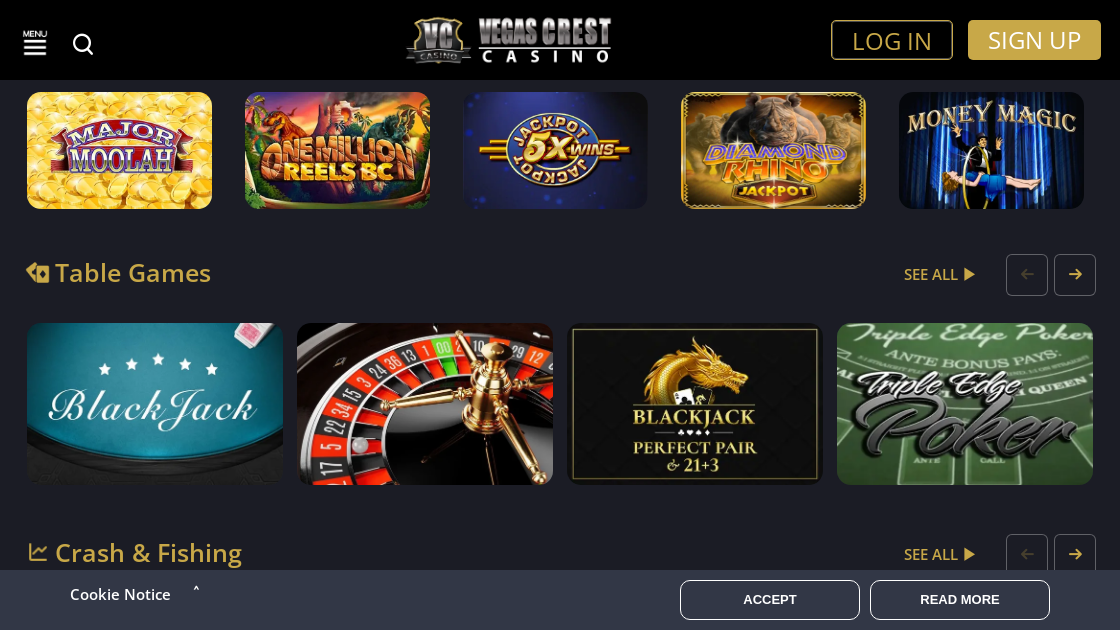Screen dimensions: 1120x630
Task: Accept the cookie notice
Action: click(769, 600)
